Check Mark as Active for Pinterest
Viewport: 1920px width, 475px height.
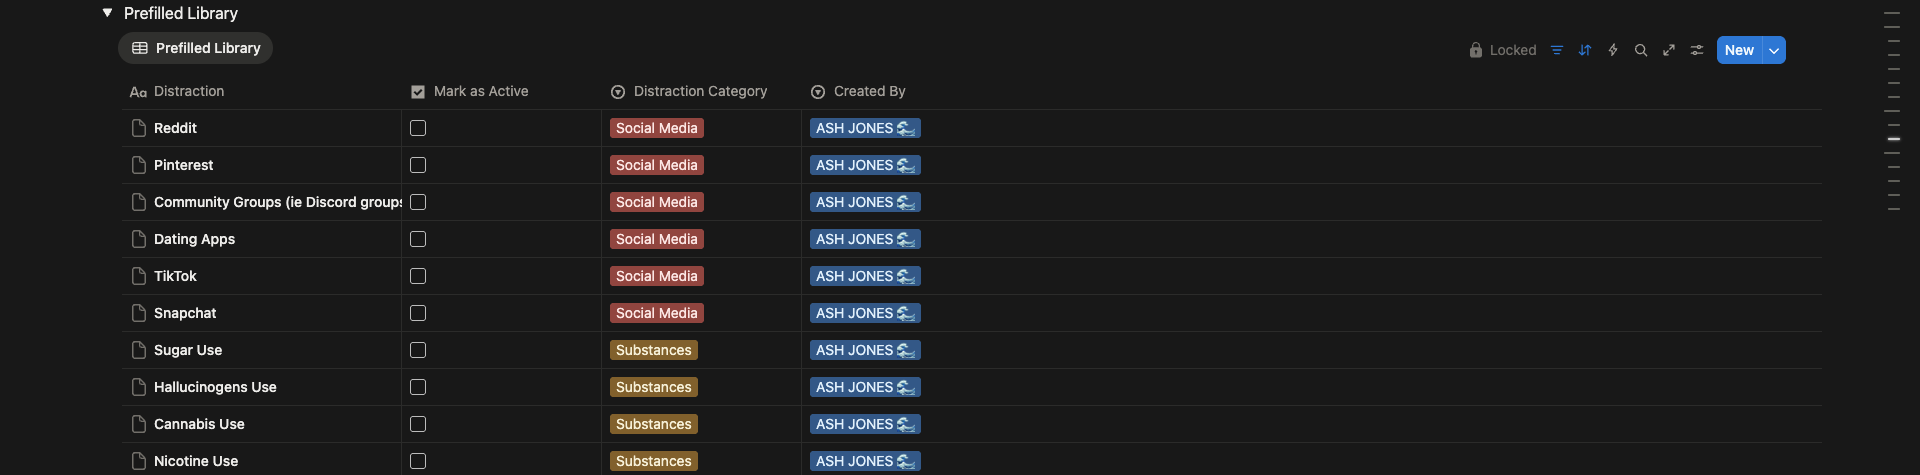[418, 165]
